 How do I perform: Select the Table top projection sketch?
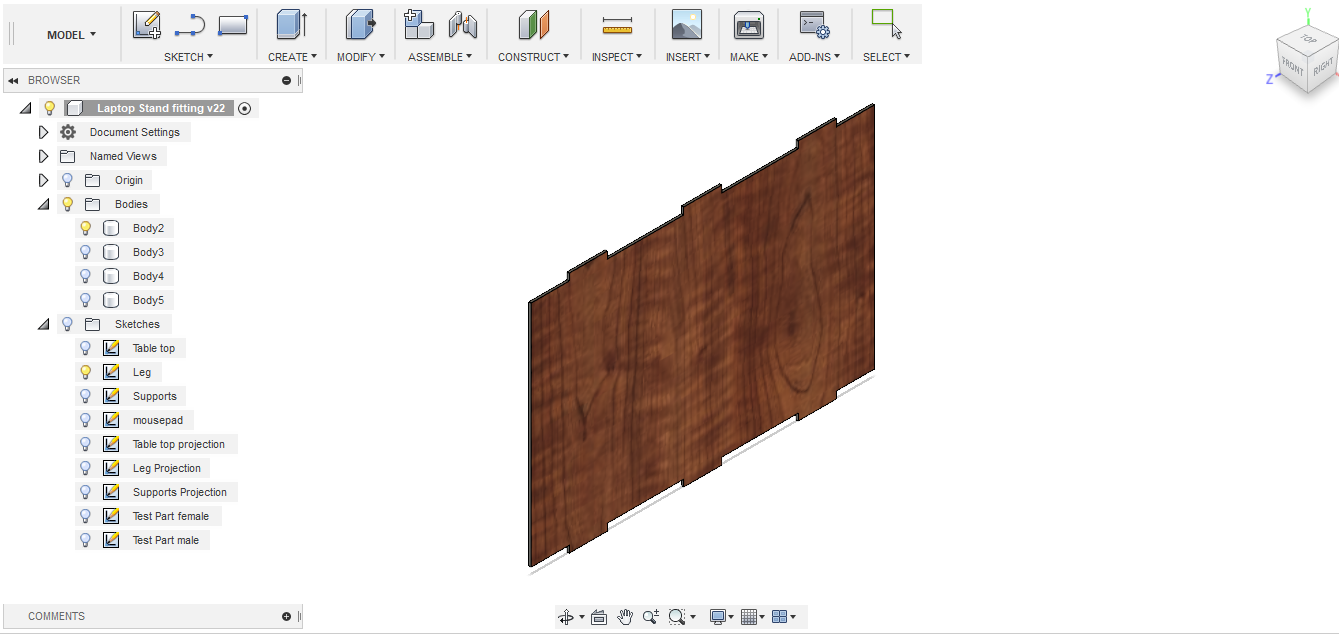pyautogui.click(x=179, y=444)
